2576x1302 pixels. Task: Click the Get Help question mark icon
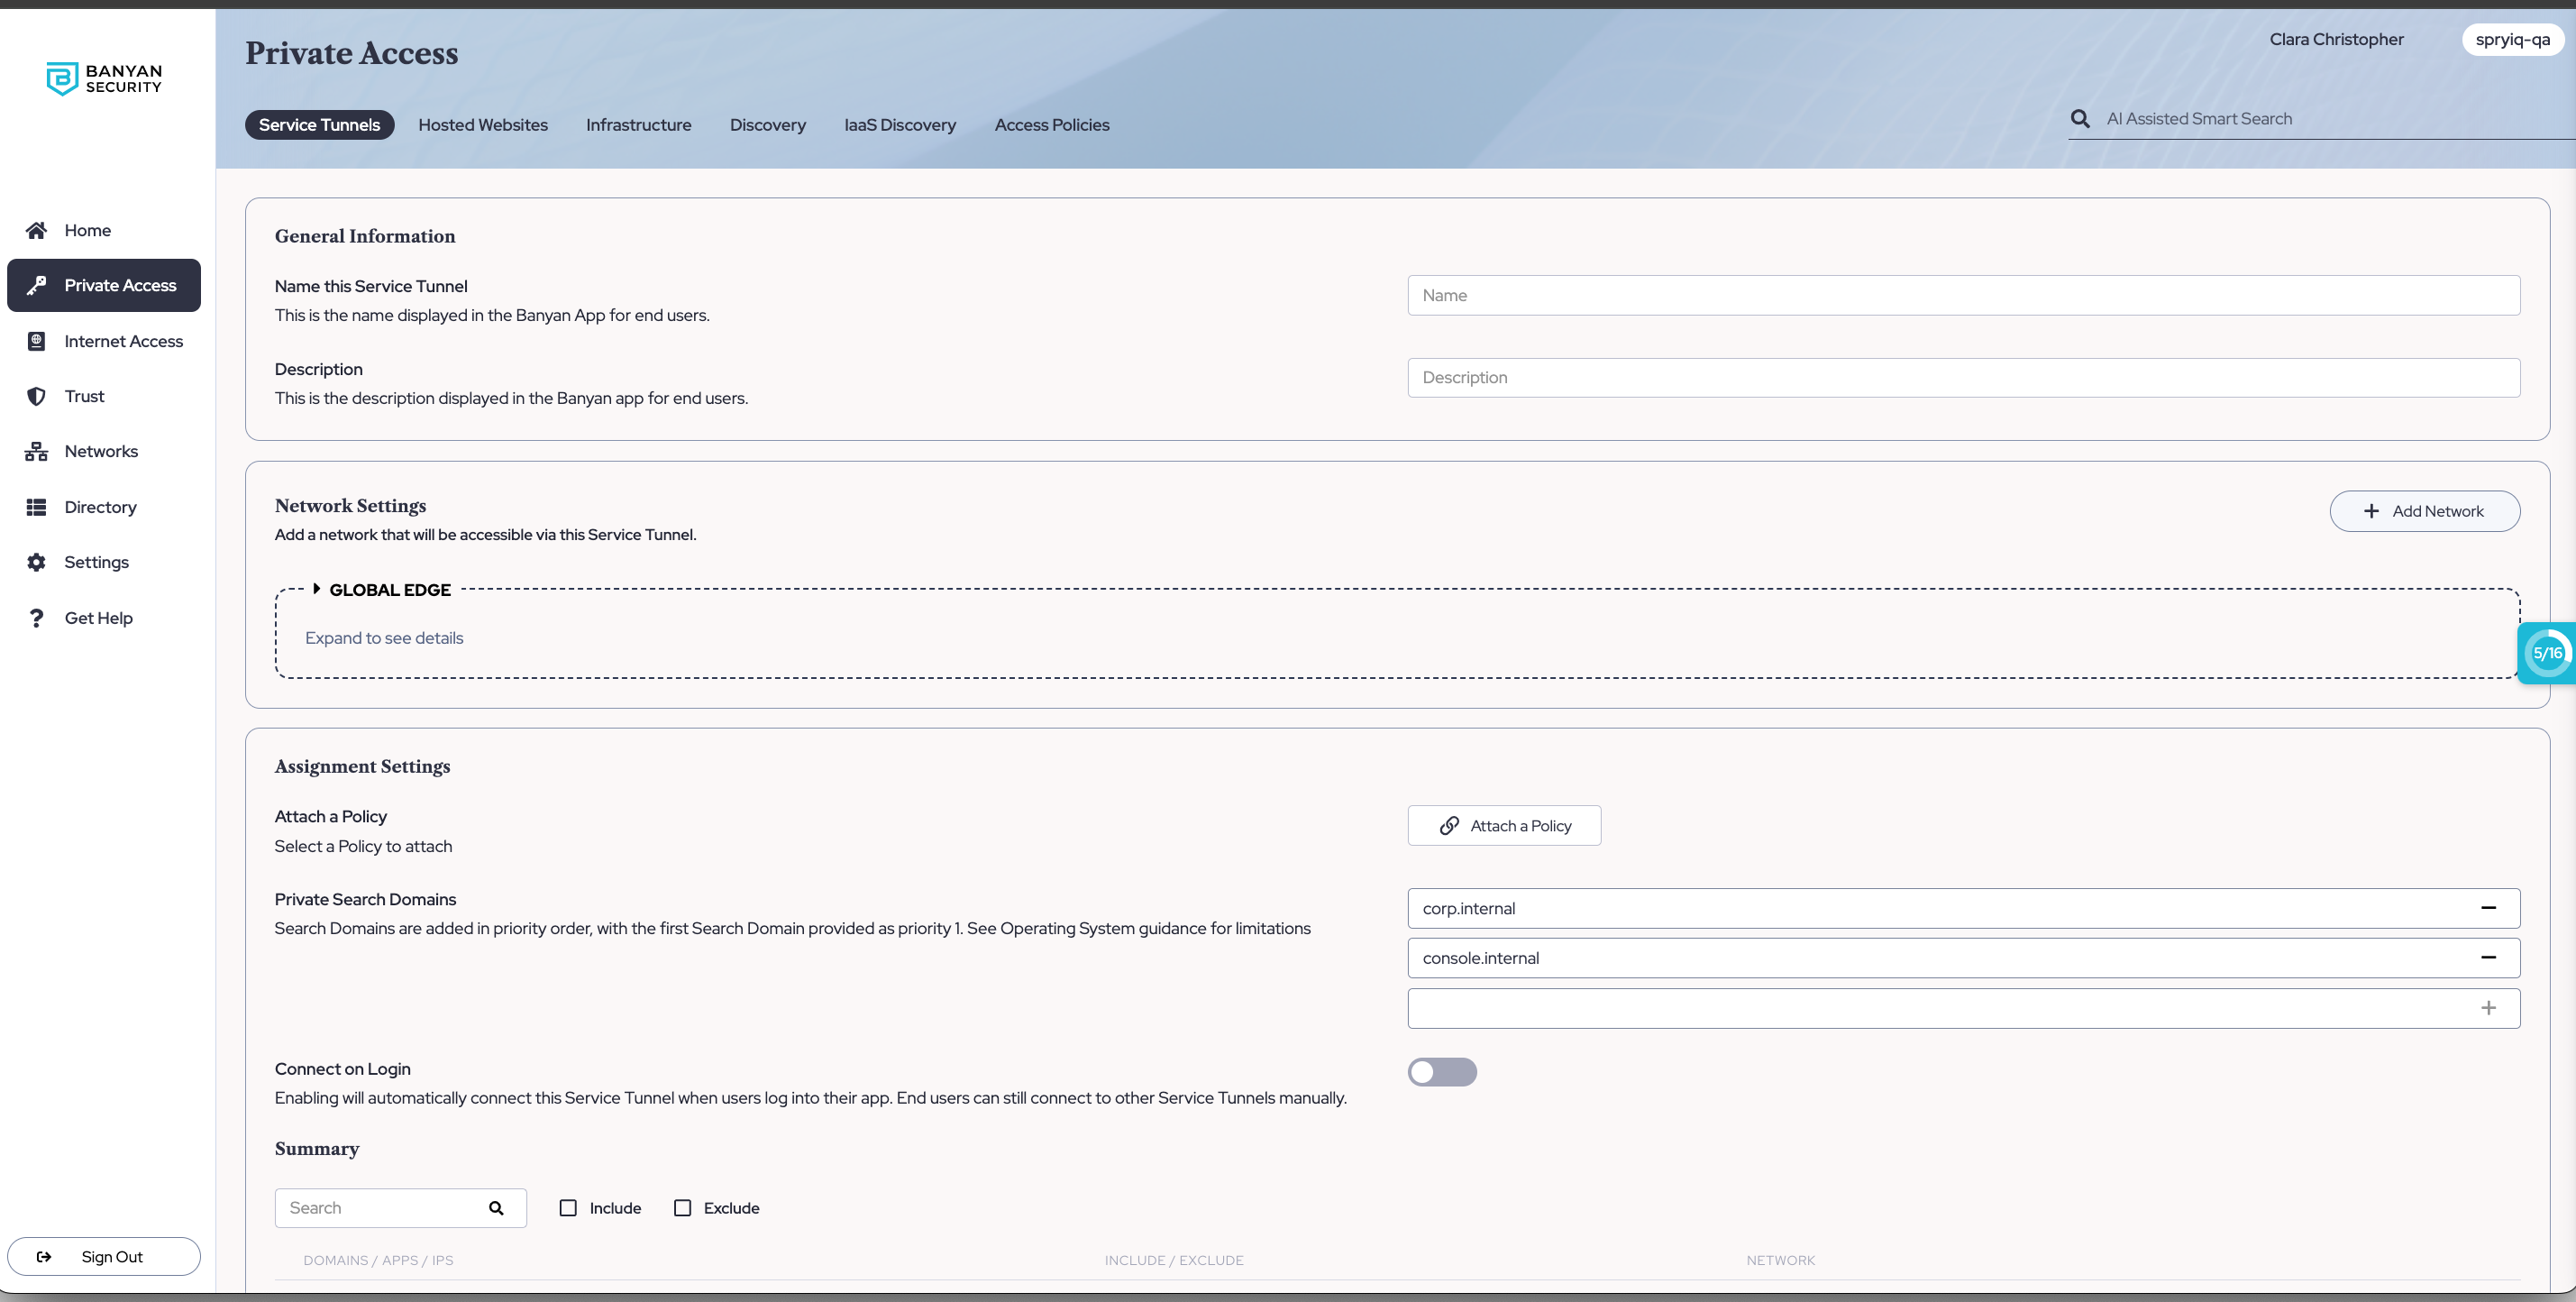pyautogui.click(x=36, y=618)
